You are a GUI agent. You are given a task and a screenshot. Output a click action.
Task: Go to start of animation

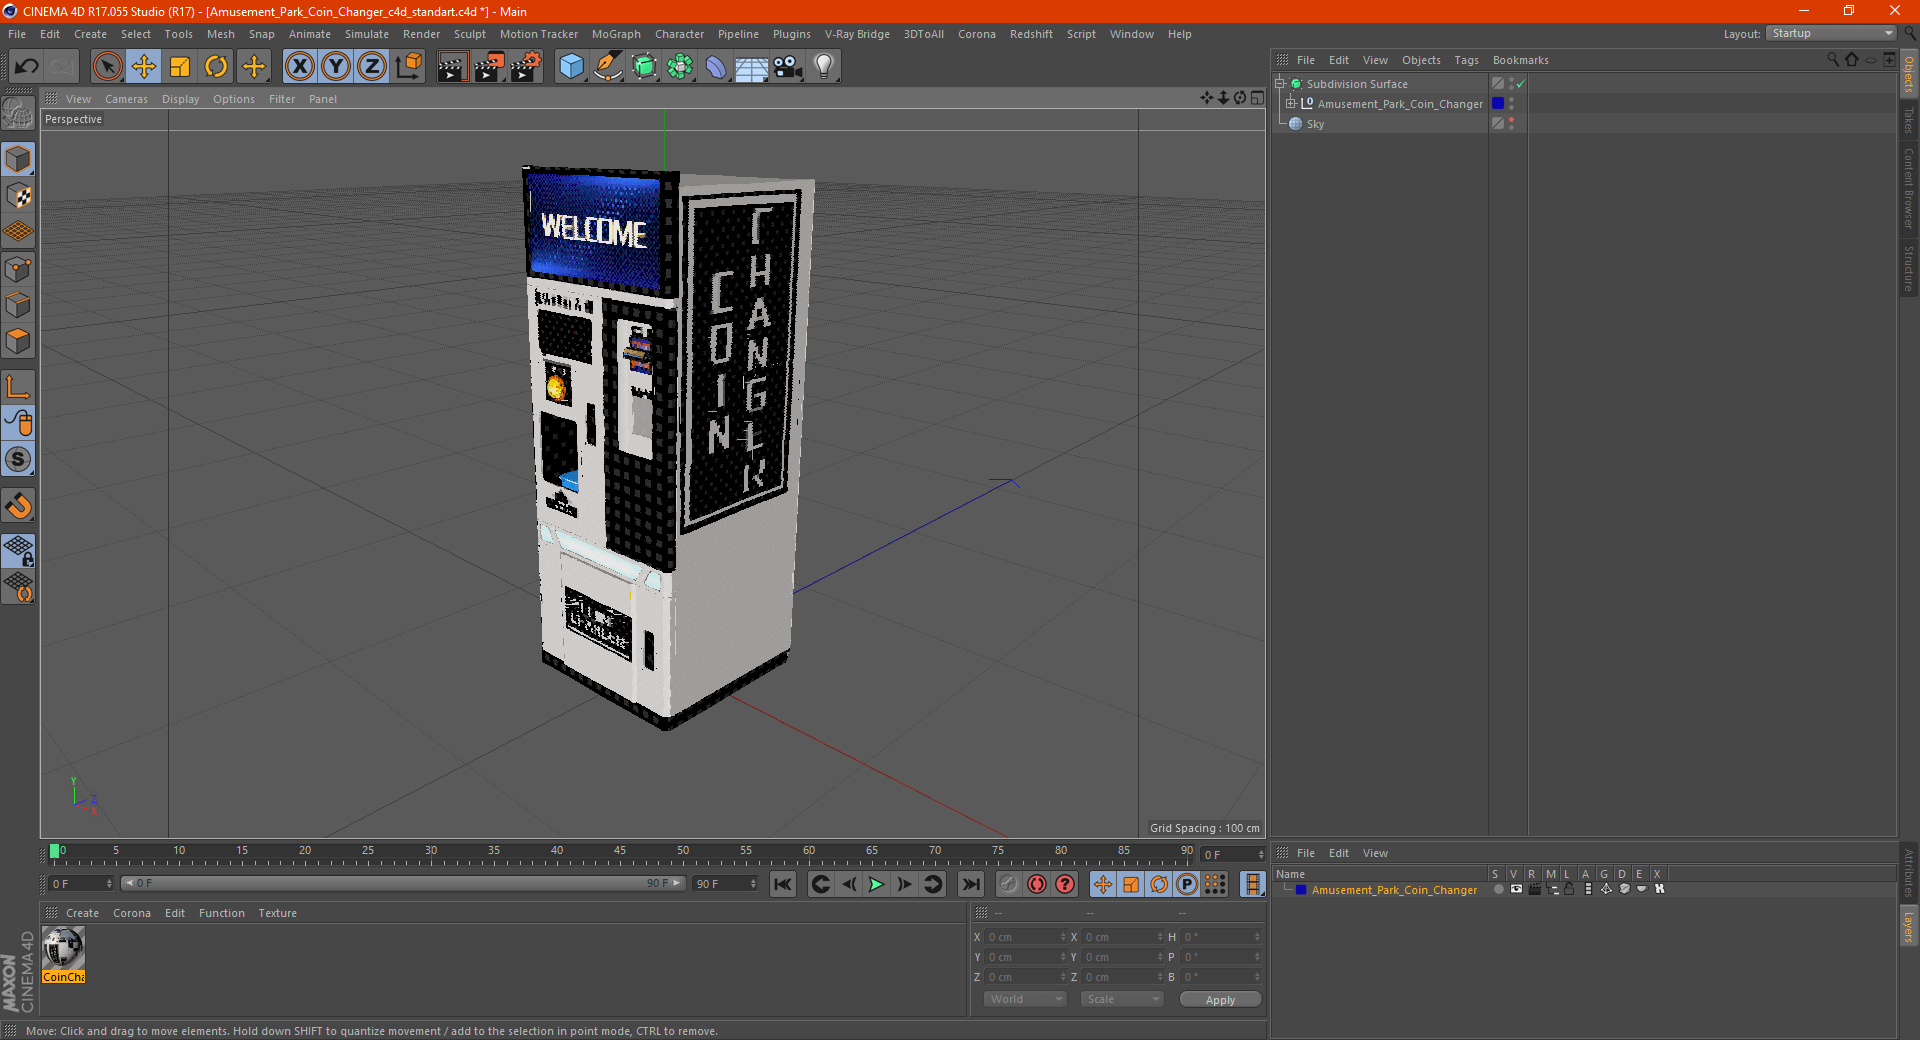click(783, 884)
